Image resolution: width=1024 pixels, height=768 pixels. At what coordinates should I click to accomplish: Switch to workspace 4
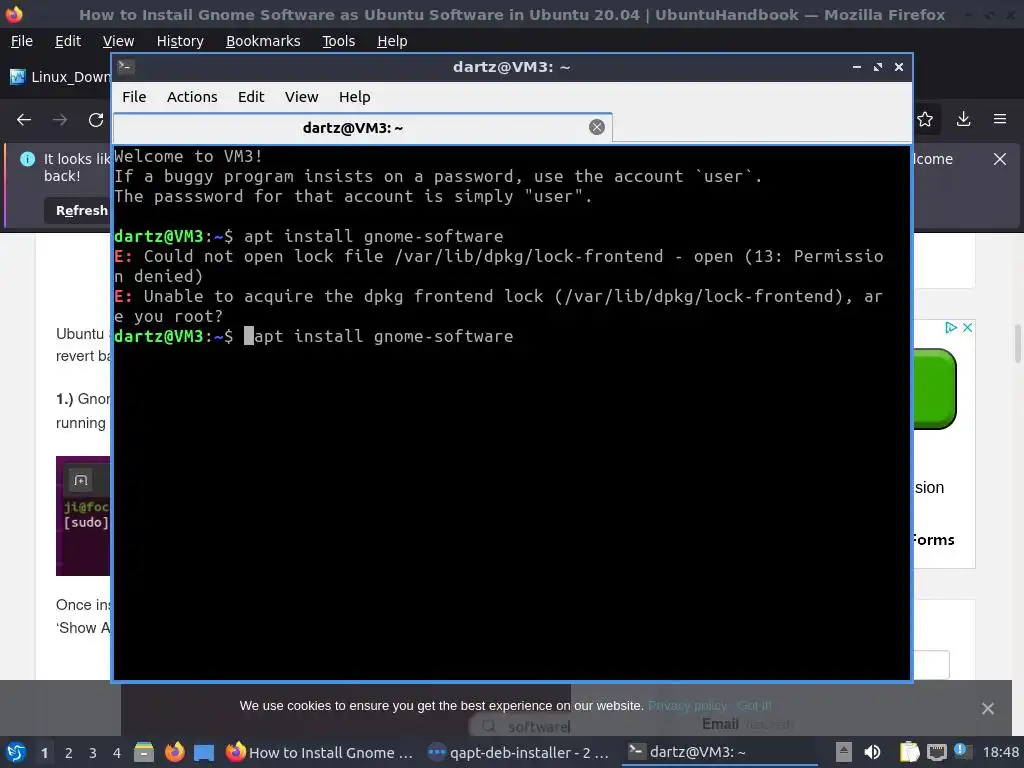[x=117, y=753]
